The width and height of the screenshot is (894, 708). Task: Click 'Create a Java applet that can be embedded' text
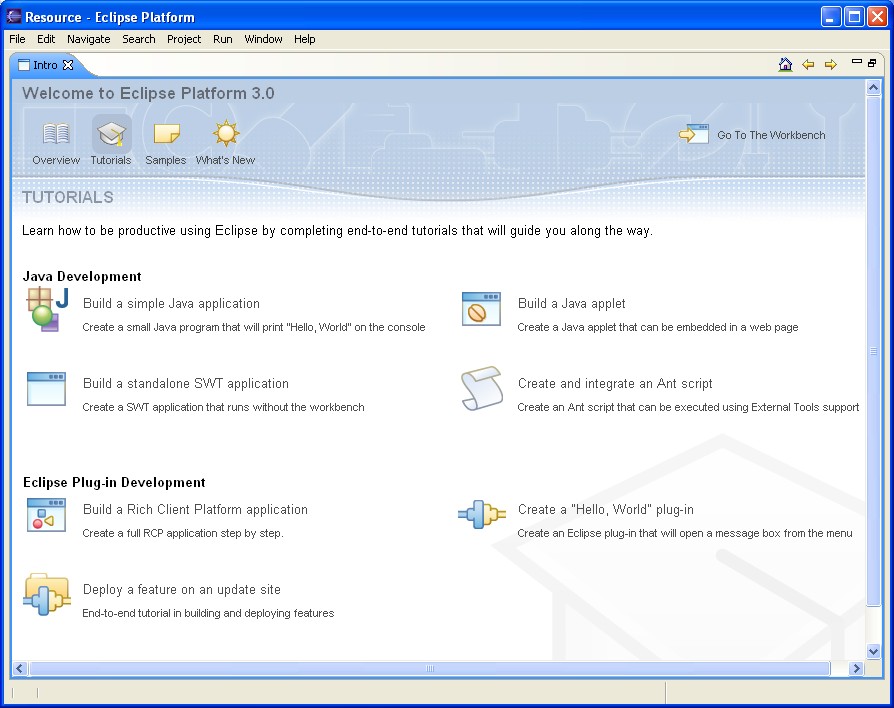(658, 327)
